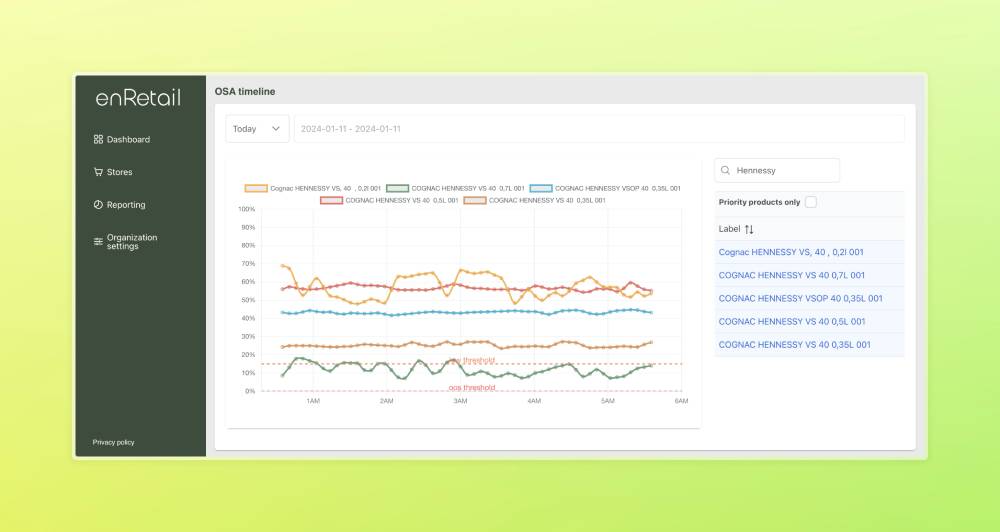This screenshot has height=532, width=1000.
Task: Expand the Today period dropdown
Action: [257, 129]
